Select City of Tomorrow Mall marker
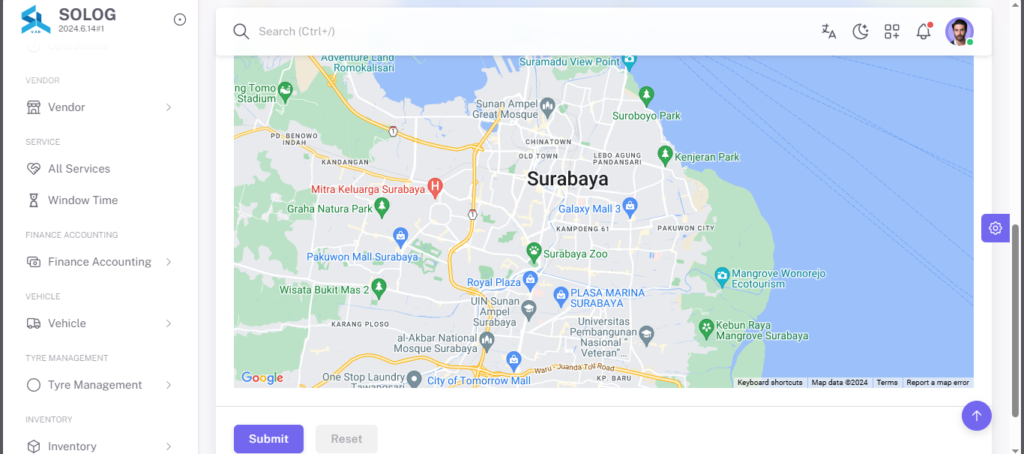The width and height of the screenshot is (1024, 454). (x=514, y=359)
